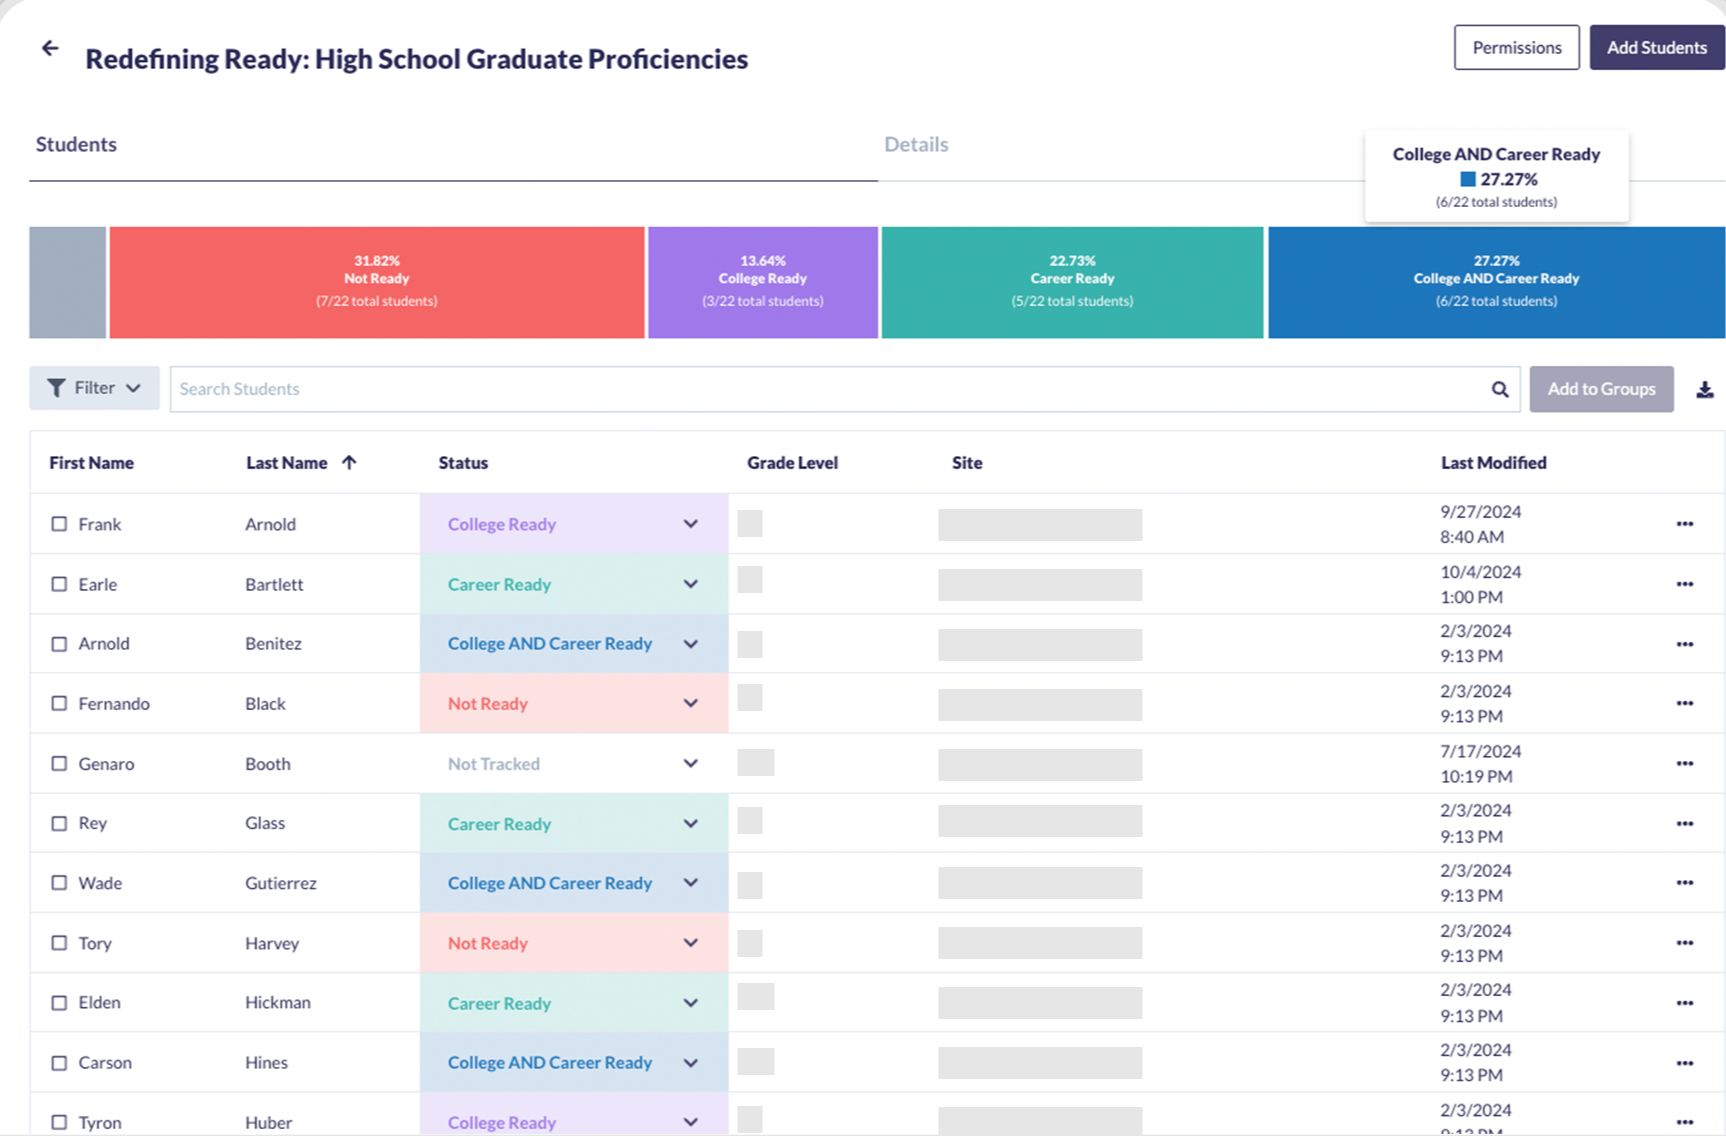Click the Add Students button

(x=1656, y=48)
